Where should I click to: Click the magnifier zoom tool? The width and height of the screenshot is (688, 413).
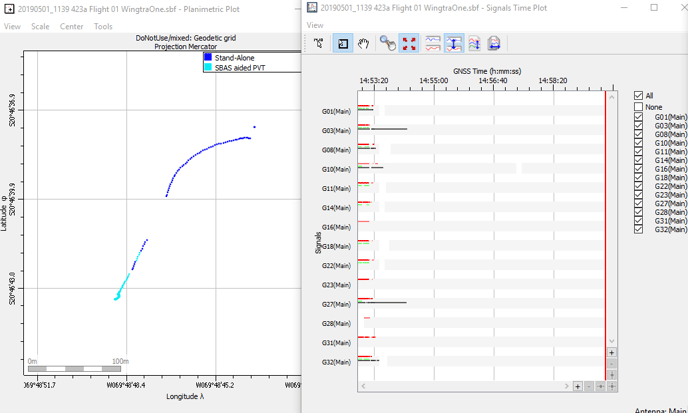point(387,43)
